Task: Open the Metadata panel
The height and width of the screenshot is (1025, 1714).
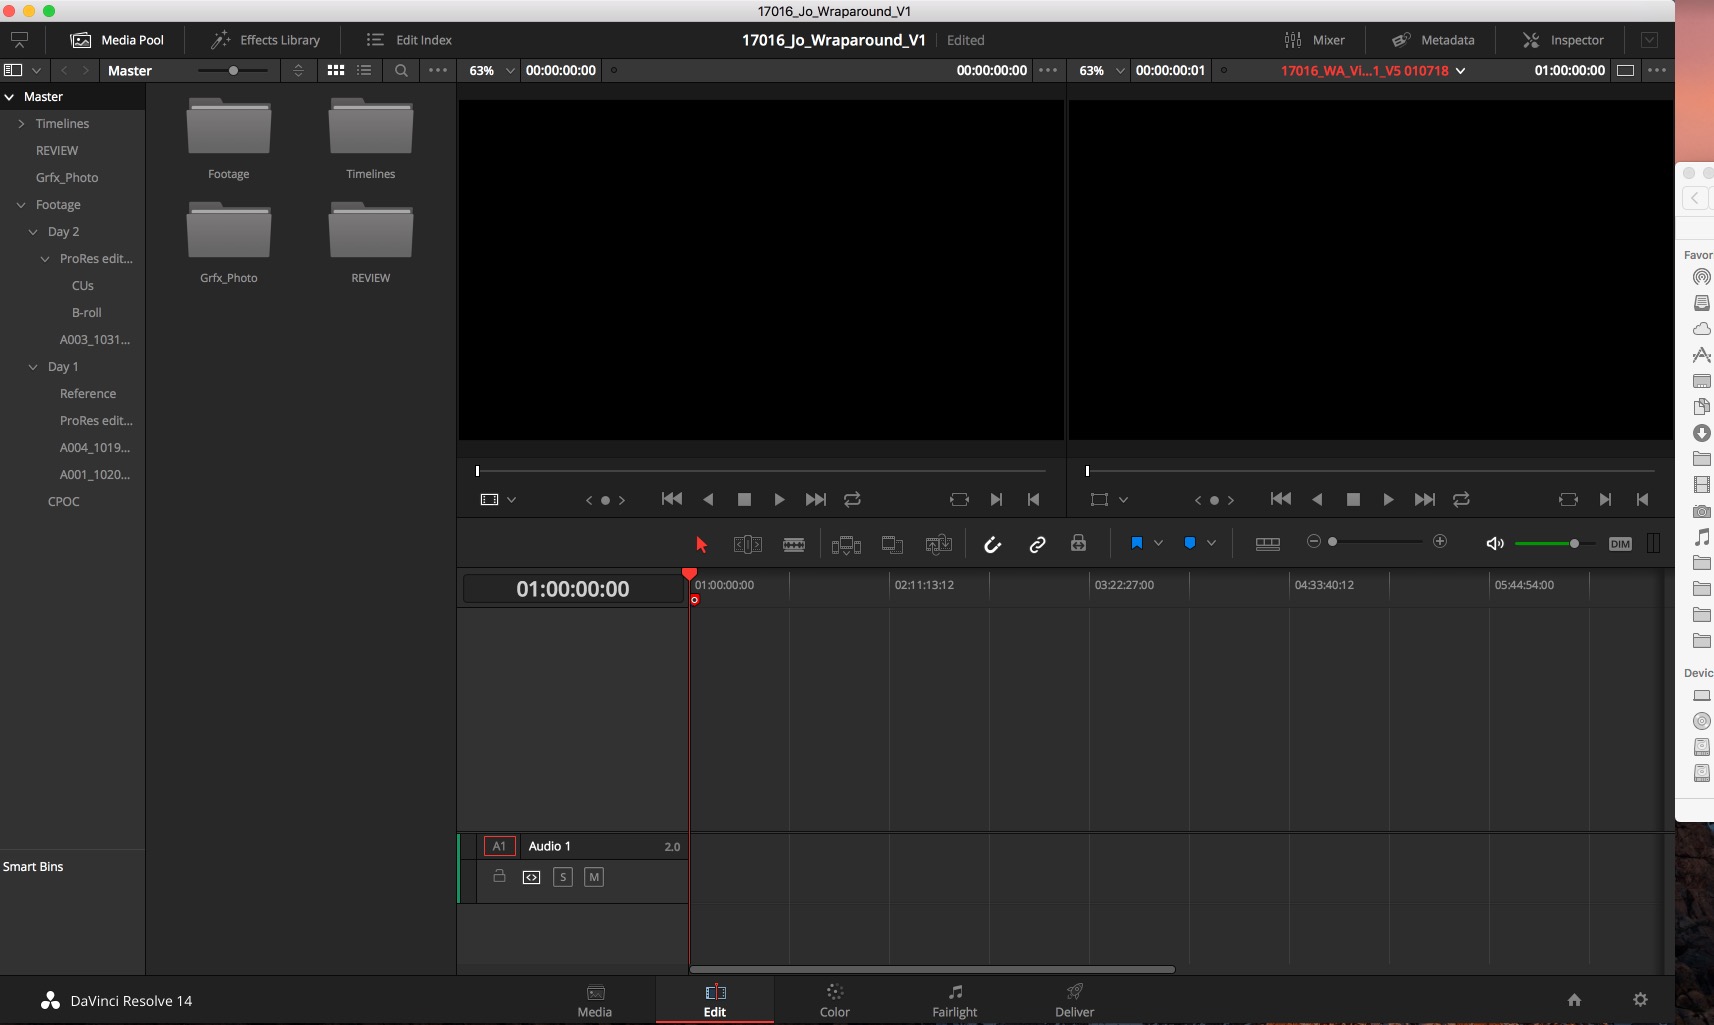Action: pos(1433,40)
